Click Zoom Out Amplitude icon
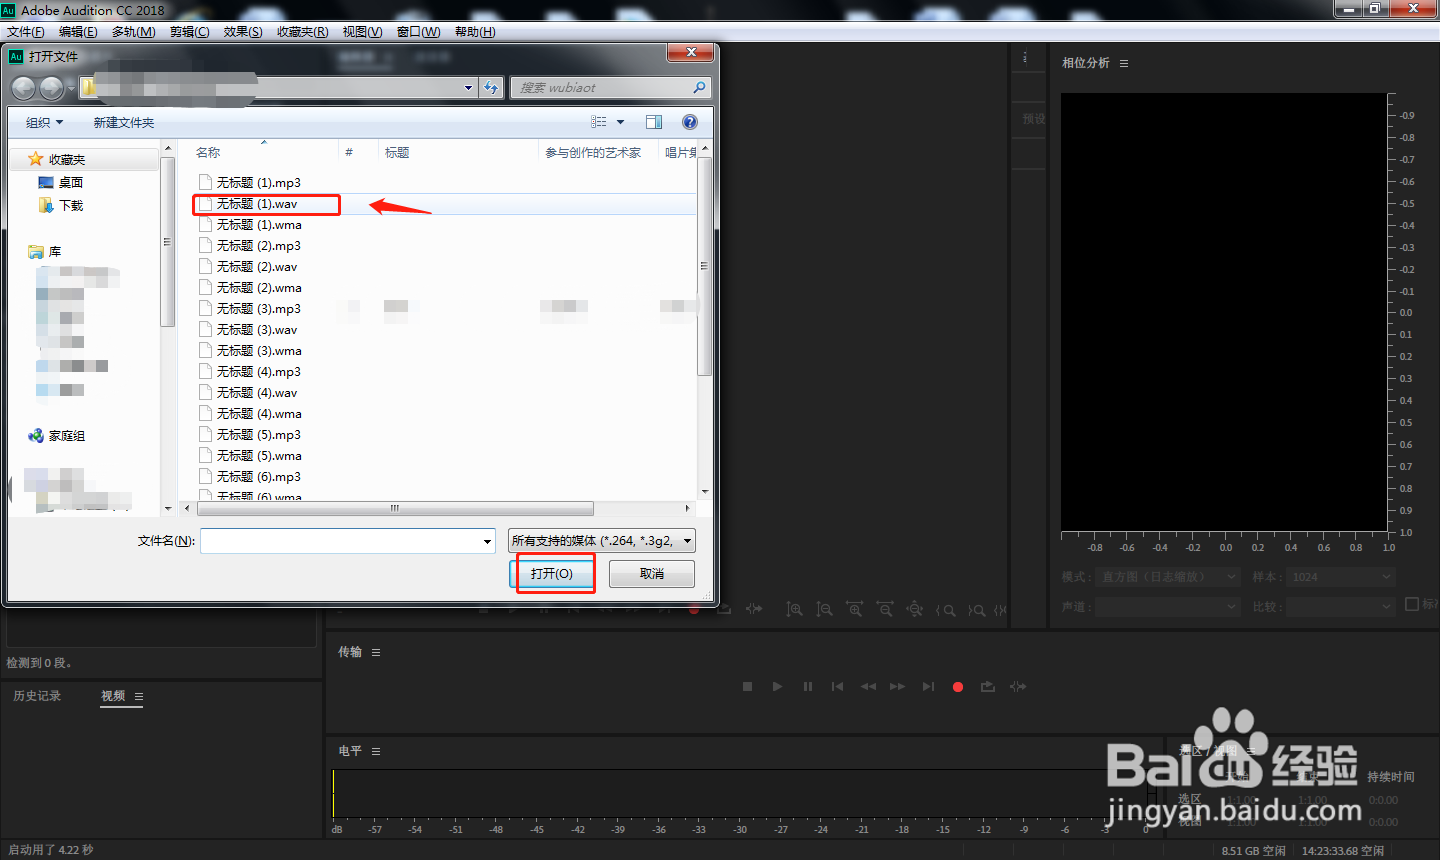Image resolution: width=1440 pixels, height=860 pixels. [824, 609]
